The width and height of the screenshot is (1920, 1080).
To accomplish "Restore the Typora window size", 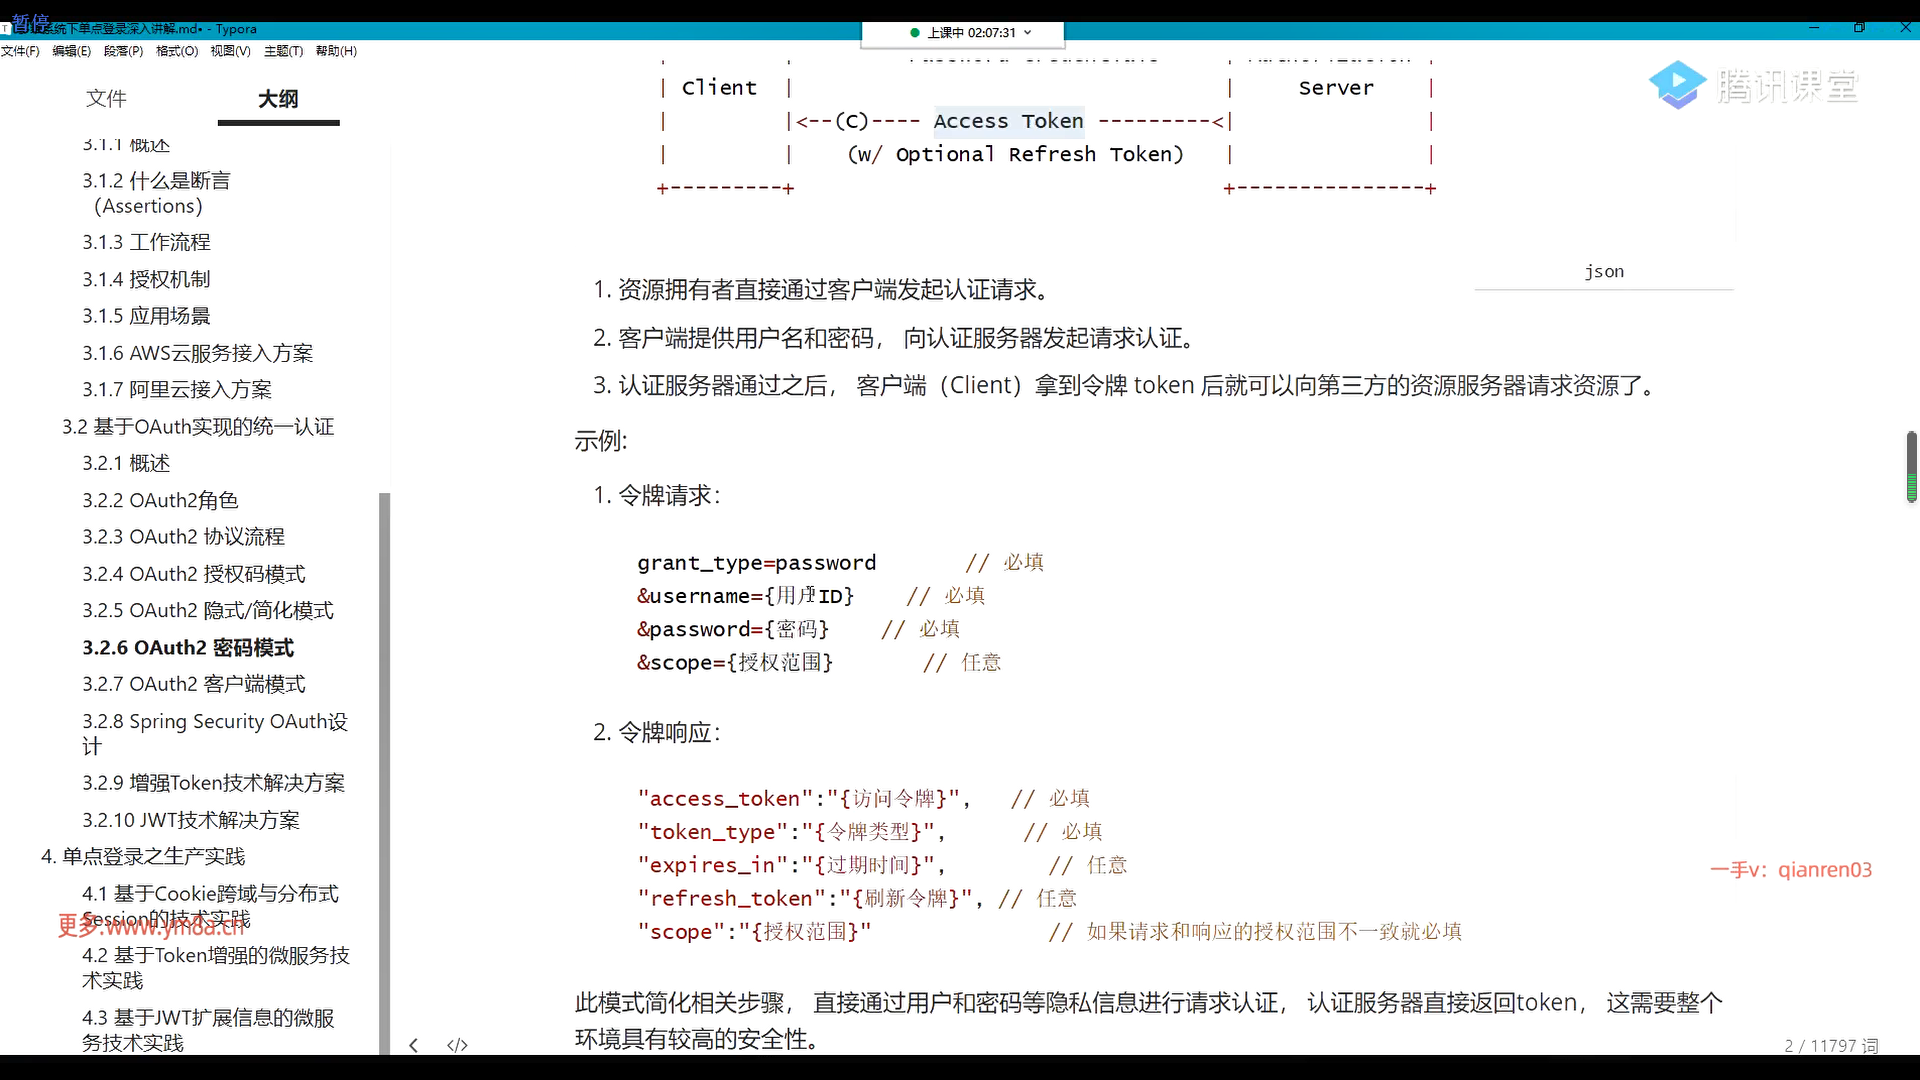I will point(1859,28).
